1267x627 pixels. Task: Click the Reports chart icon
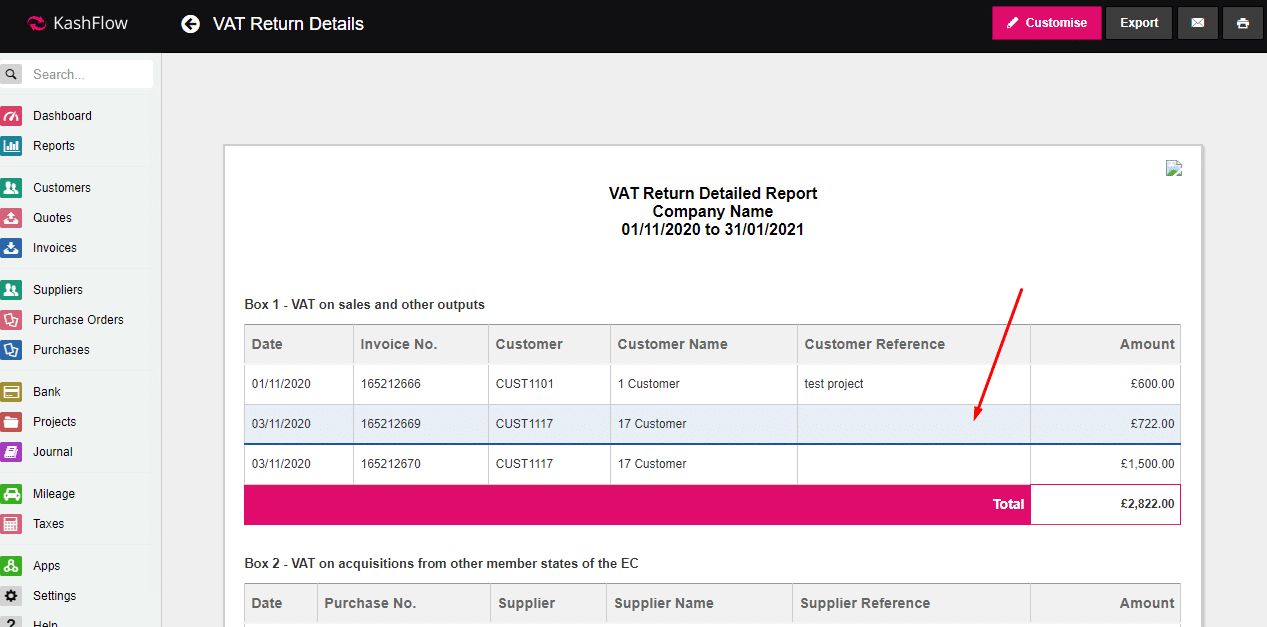coord(12,146)
